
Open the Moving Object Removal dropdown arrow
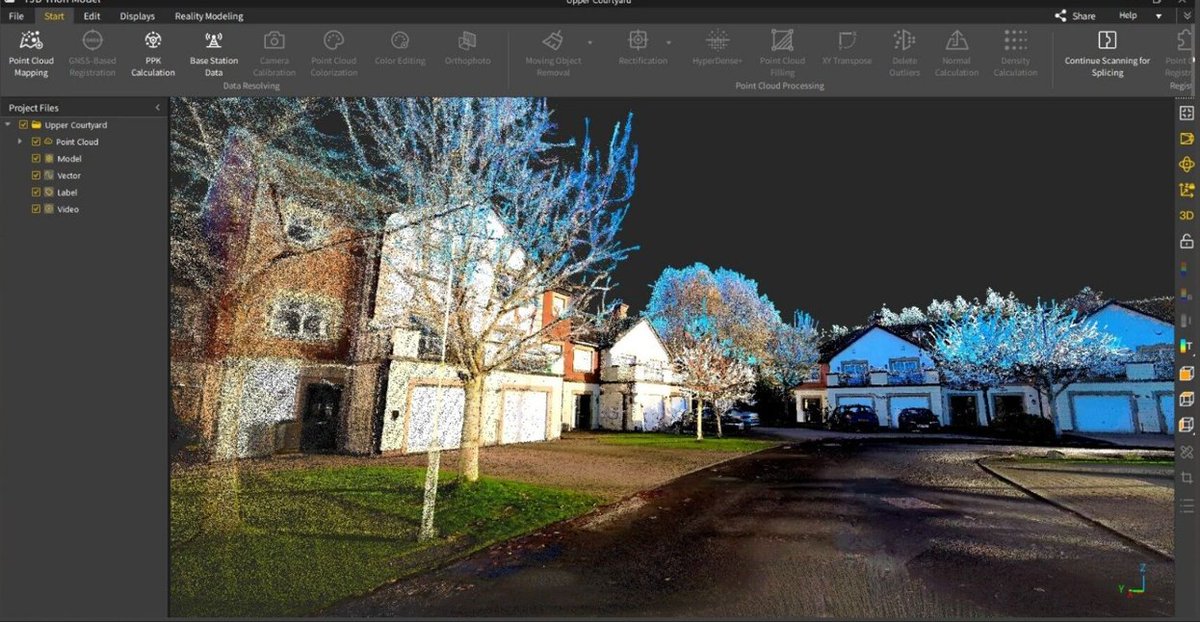(590, 43)
